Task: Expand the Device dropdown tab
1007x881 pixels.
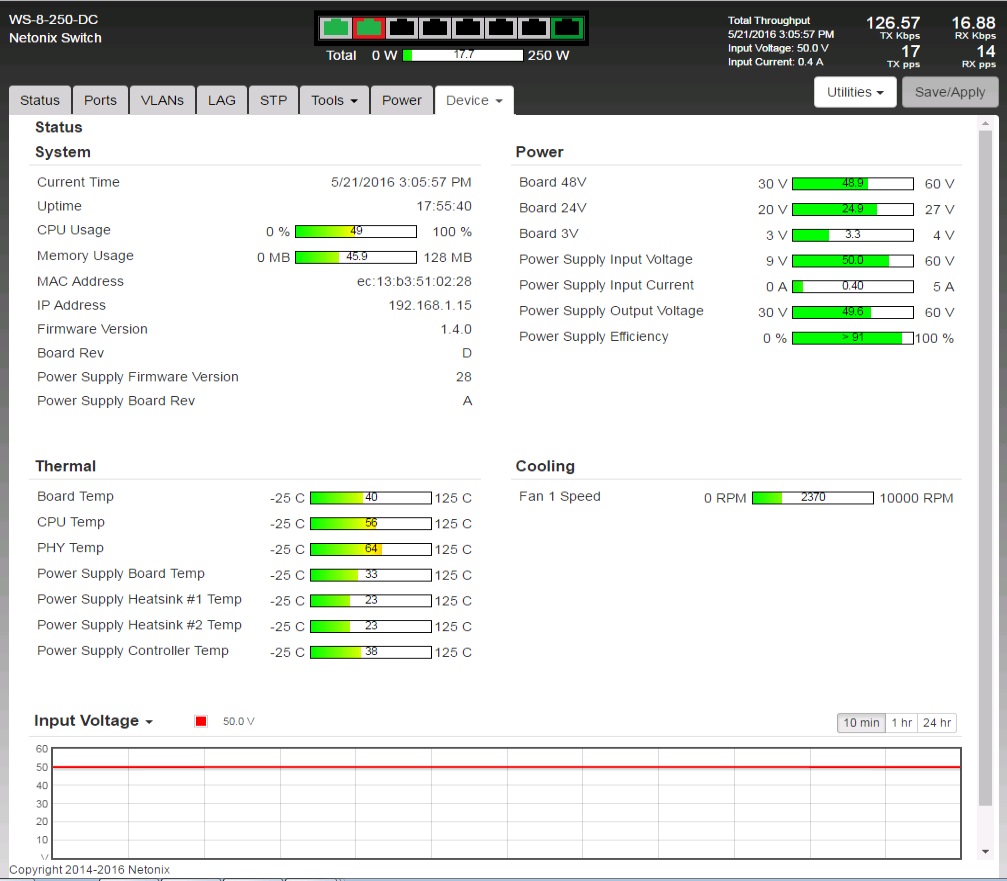Action: pyautogui.click(x=474, y=100)
